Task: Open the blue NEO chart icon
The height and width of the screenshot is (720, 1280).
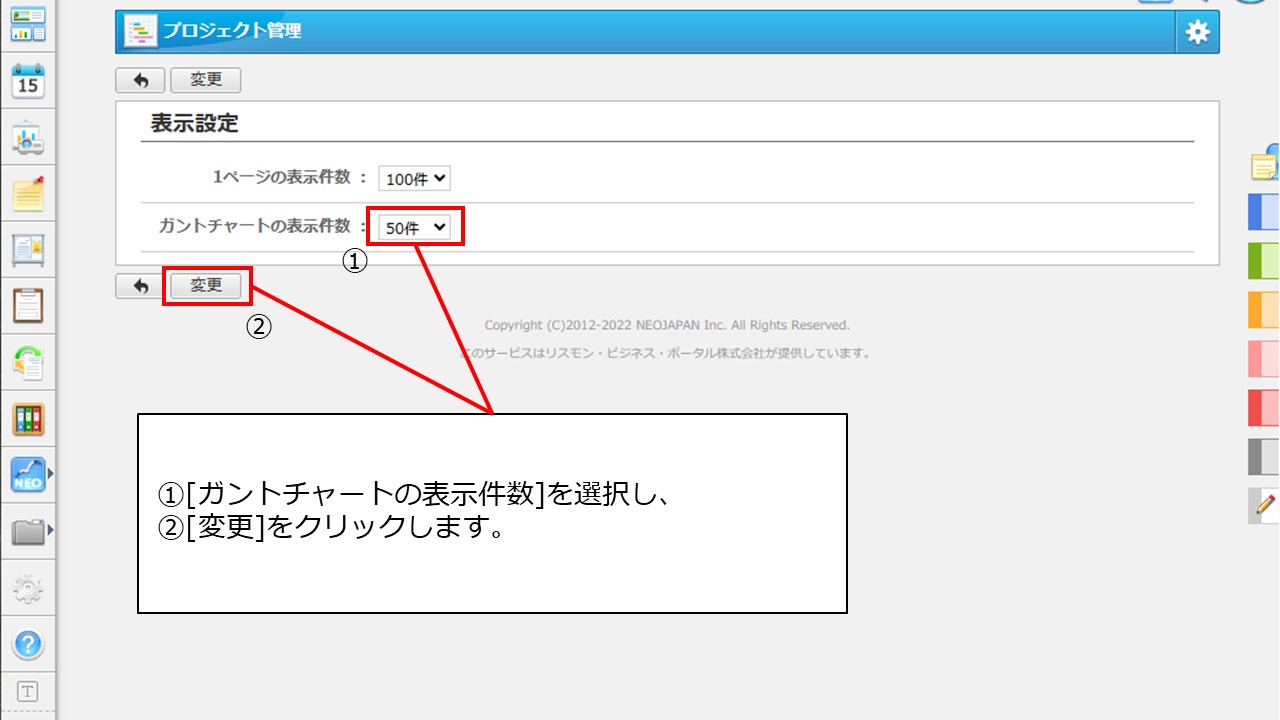Action: [28, 474]
